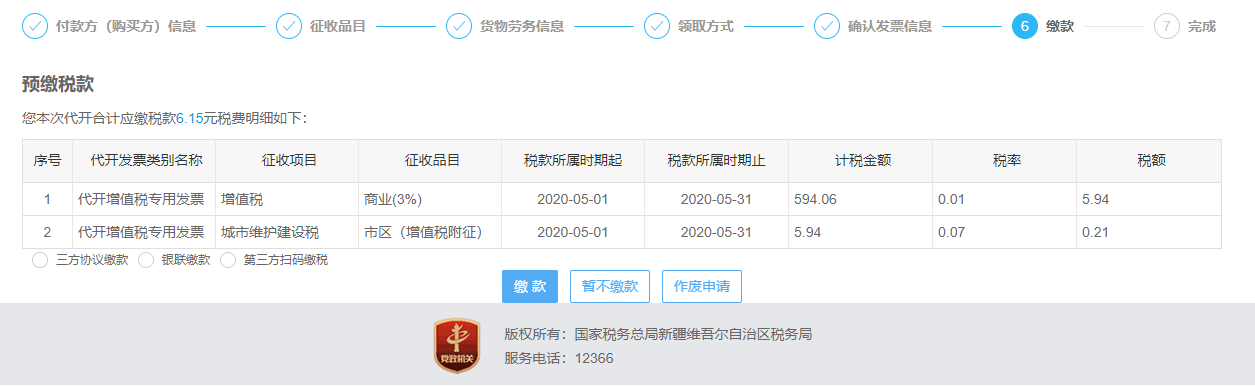Click the 作废申请 button

[x=702, y=286]
